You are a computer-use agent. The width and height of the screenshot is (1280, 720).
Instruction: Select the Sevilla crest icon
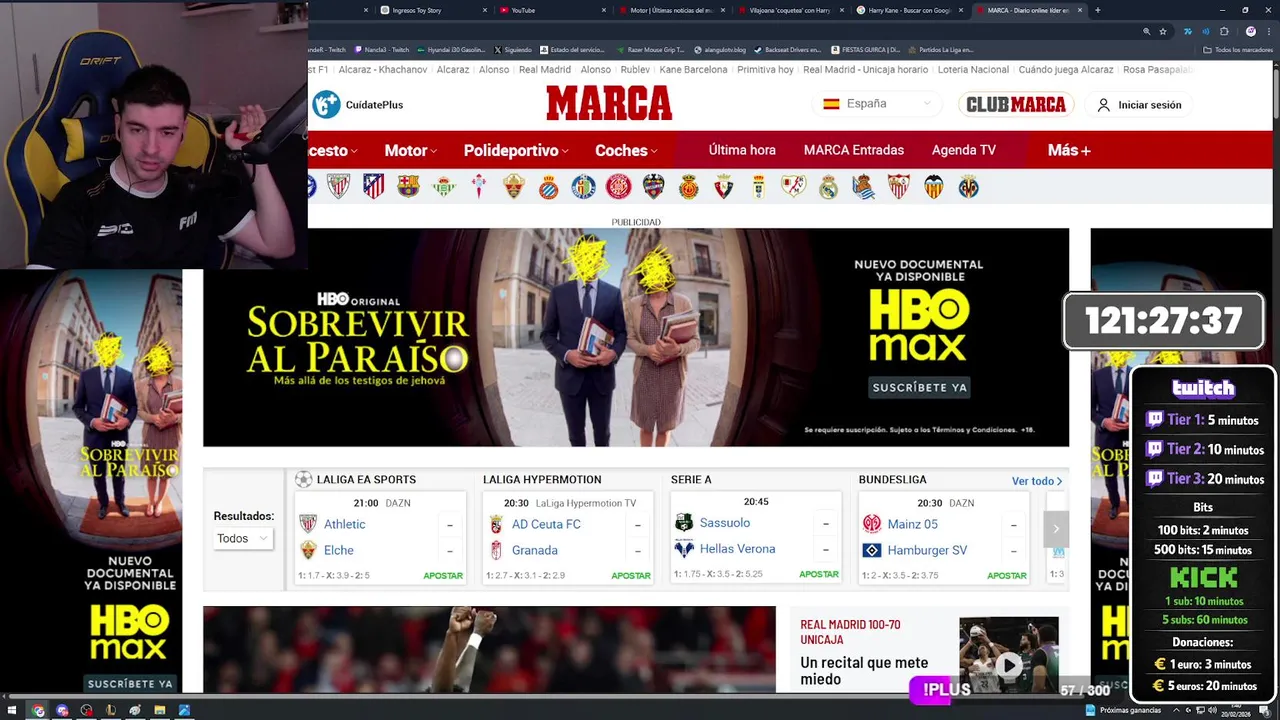pyautogui.click(x=898, y=187)
